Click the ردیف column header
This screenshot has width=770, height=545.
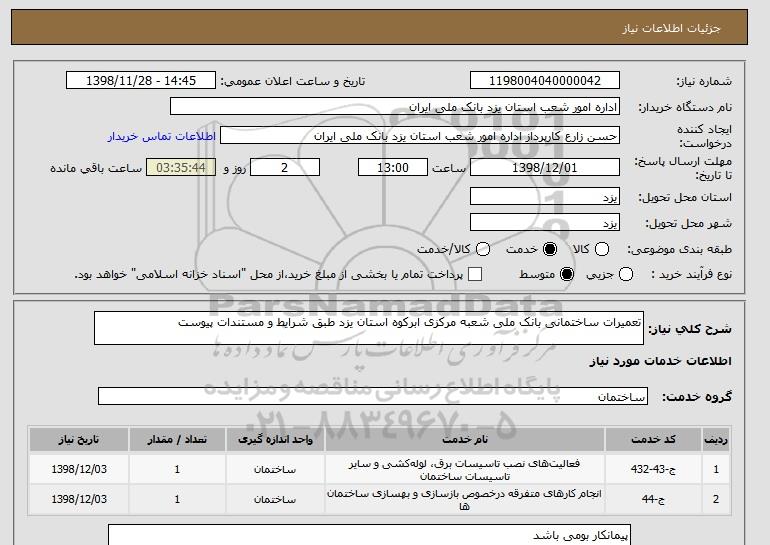[x=716, y=439]
